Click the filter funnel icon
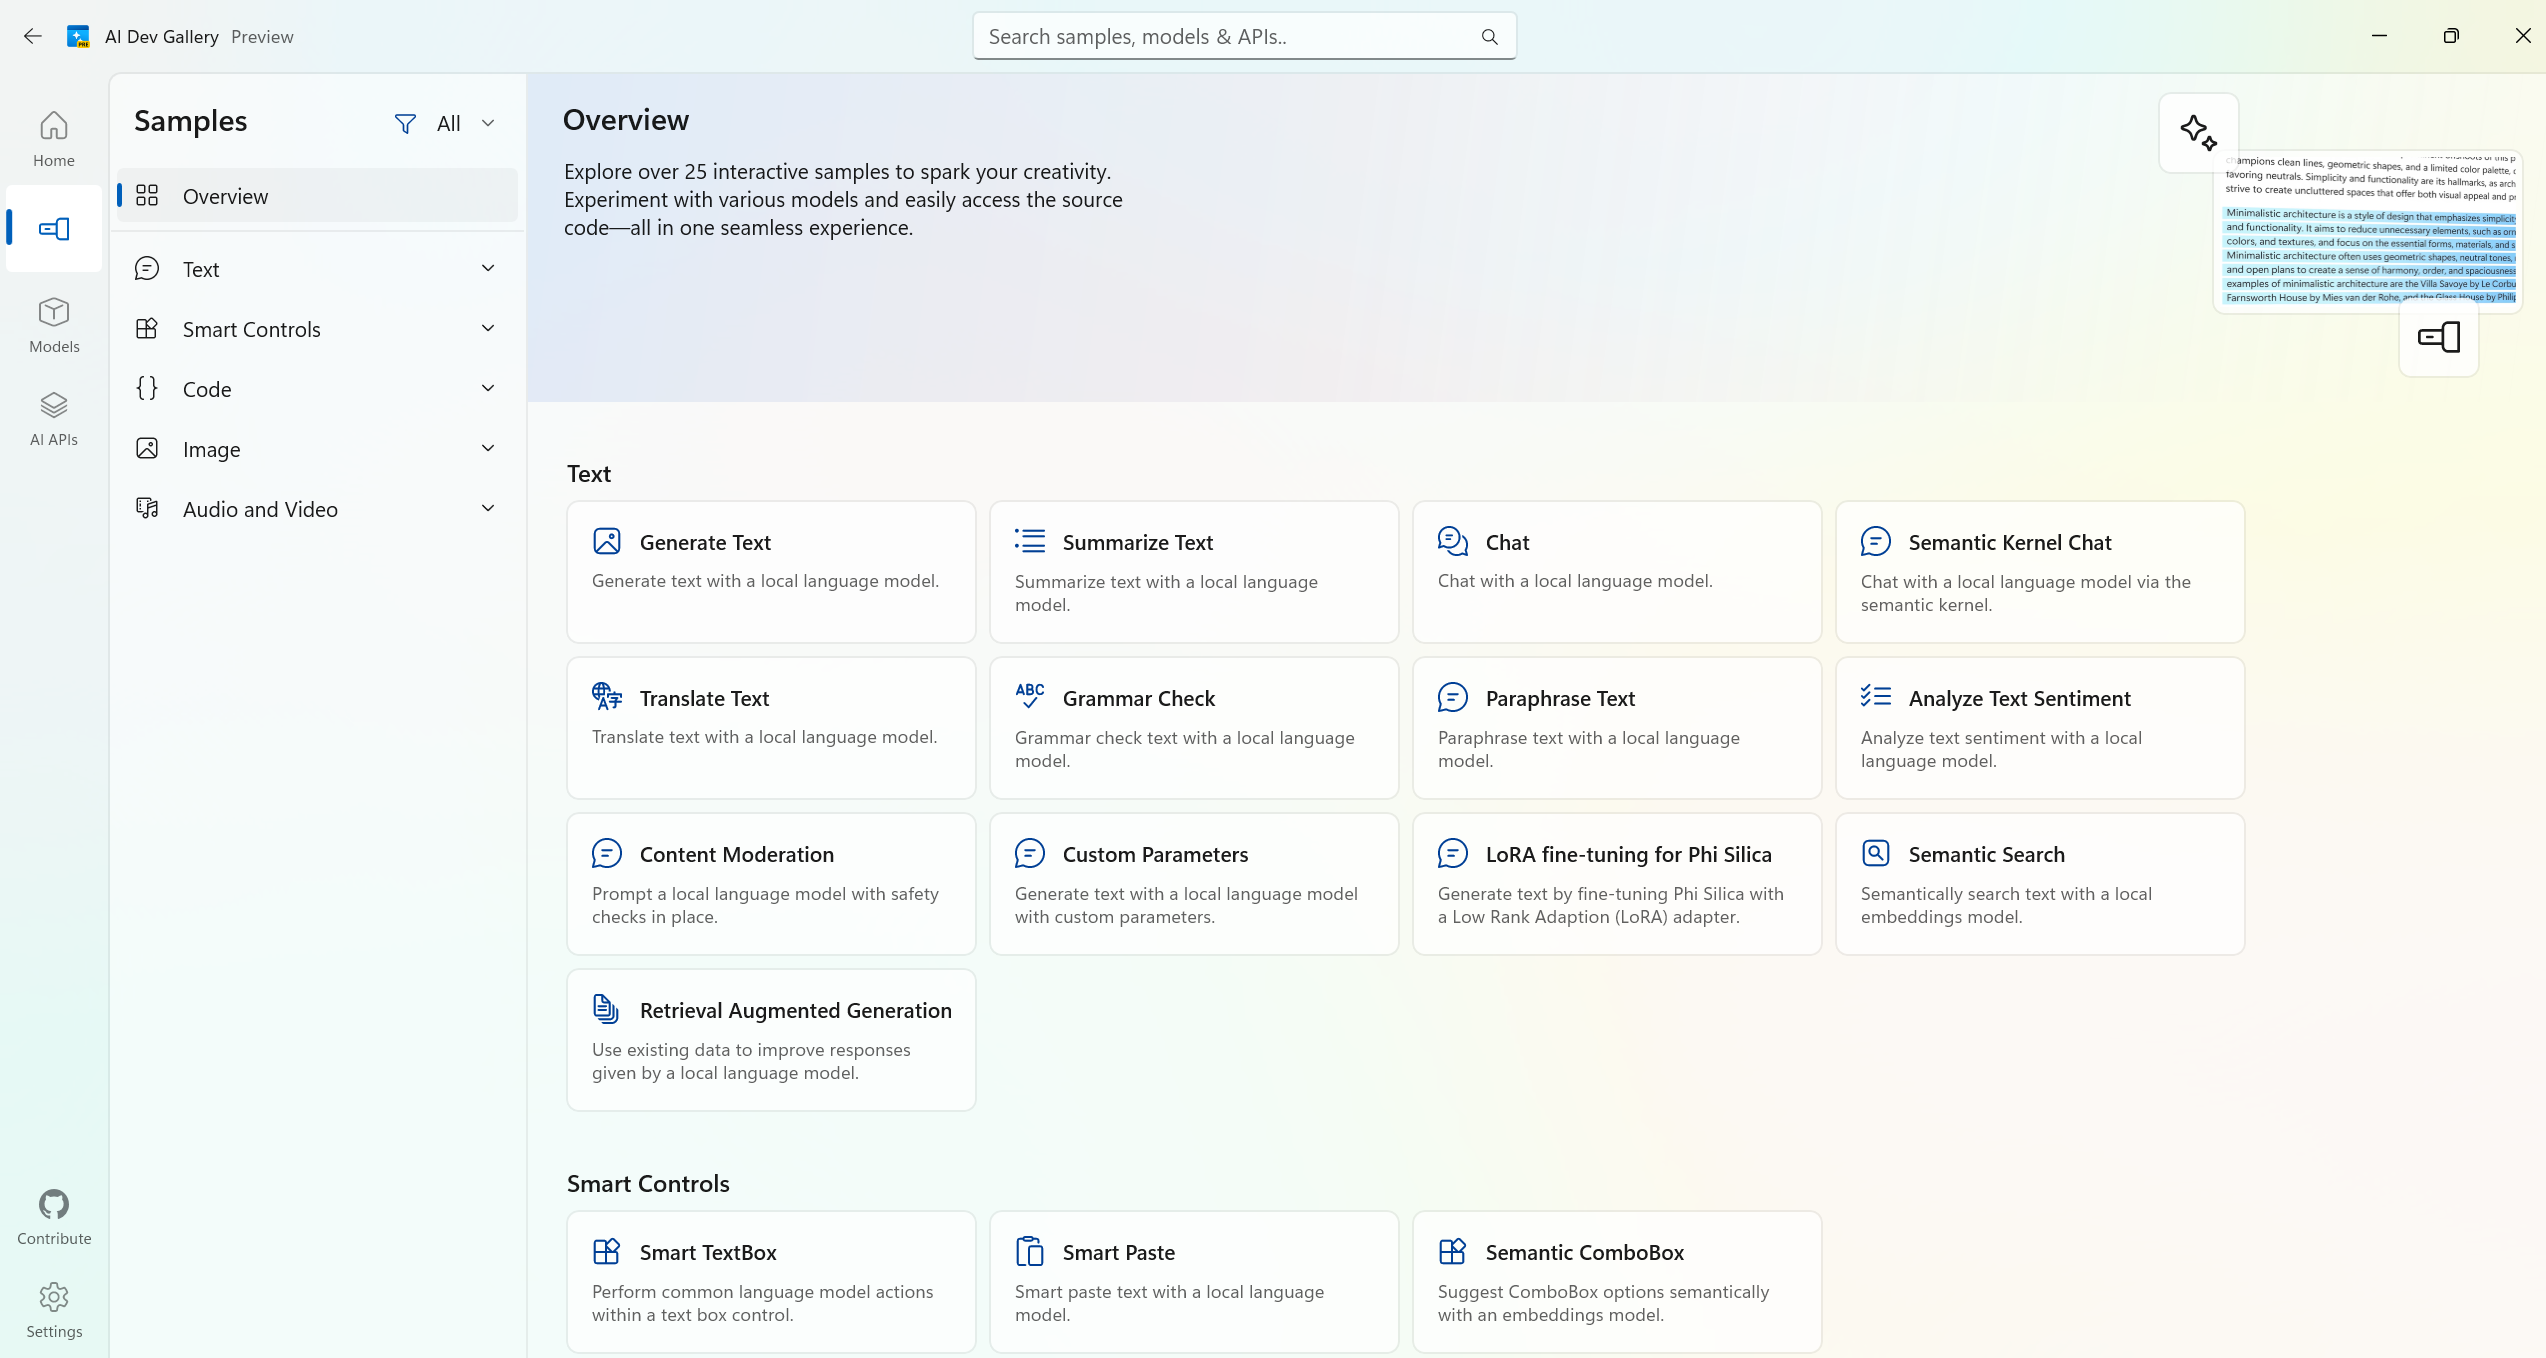This screenshot has height=1358, width=2546. (405, 124)
